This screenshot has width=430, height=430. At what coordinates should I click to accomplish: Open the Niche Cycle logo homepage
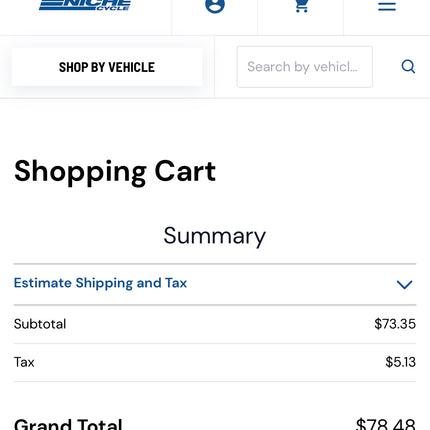tap(85, 5)
